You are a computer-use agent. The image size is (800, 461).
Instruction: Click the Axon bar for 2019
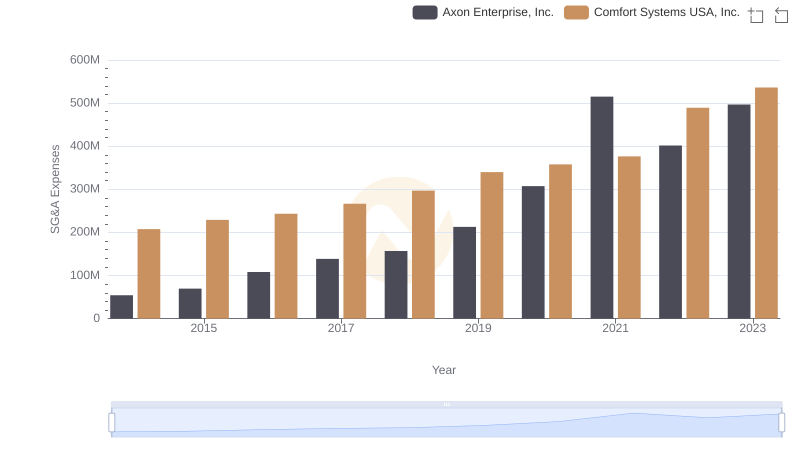coord(464,273)
